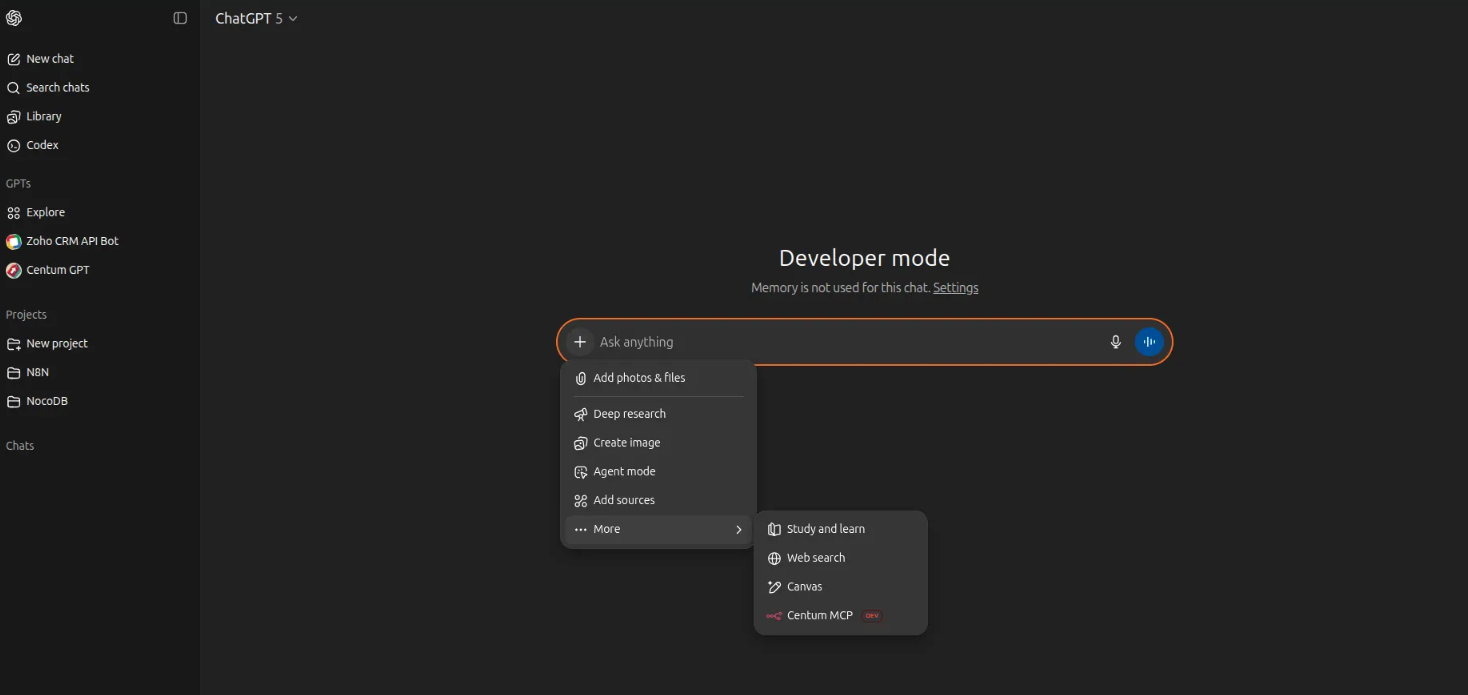Create a New project
This screenshot has height=695, width=1468.
(x=57, y=344)
